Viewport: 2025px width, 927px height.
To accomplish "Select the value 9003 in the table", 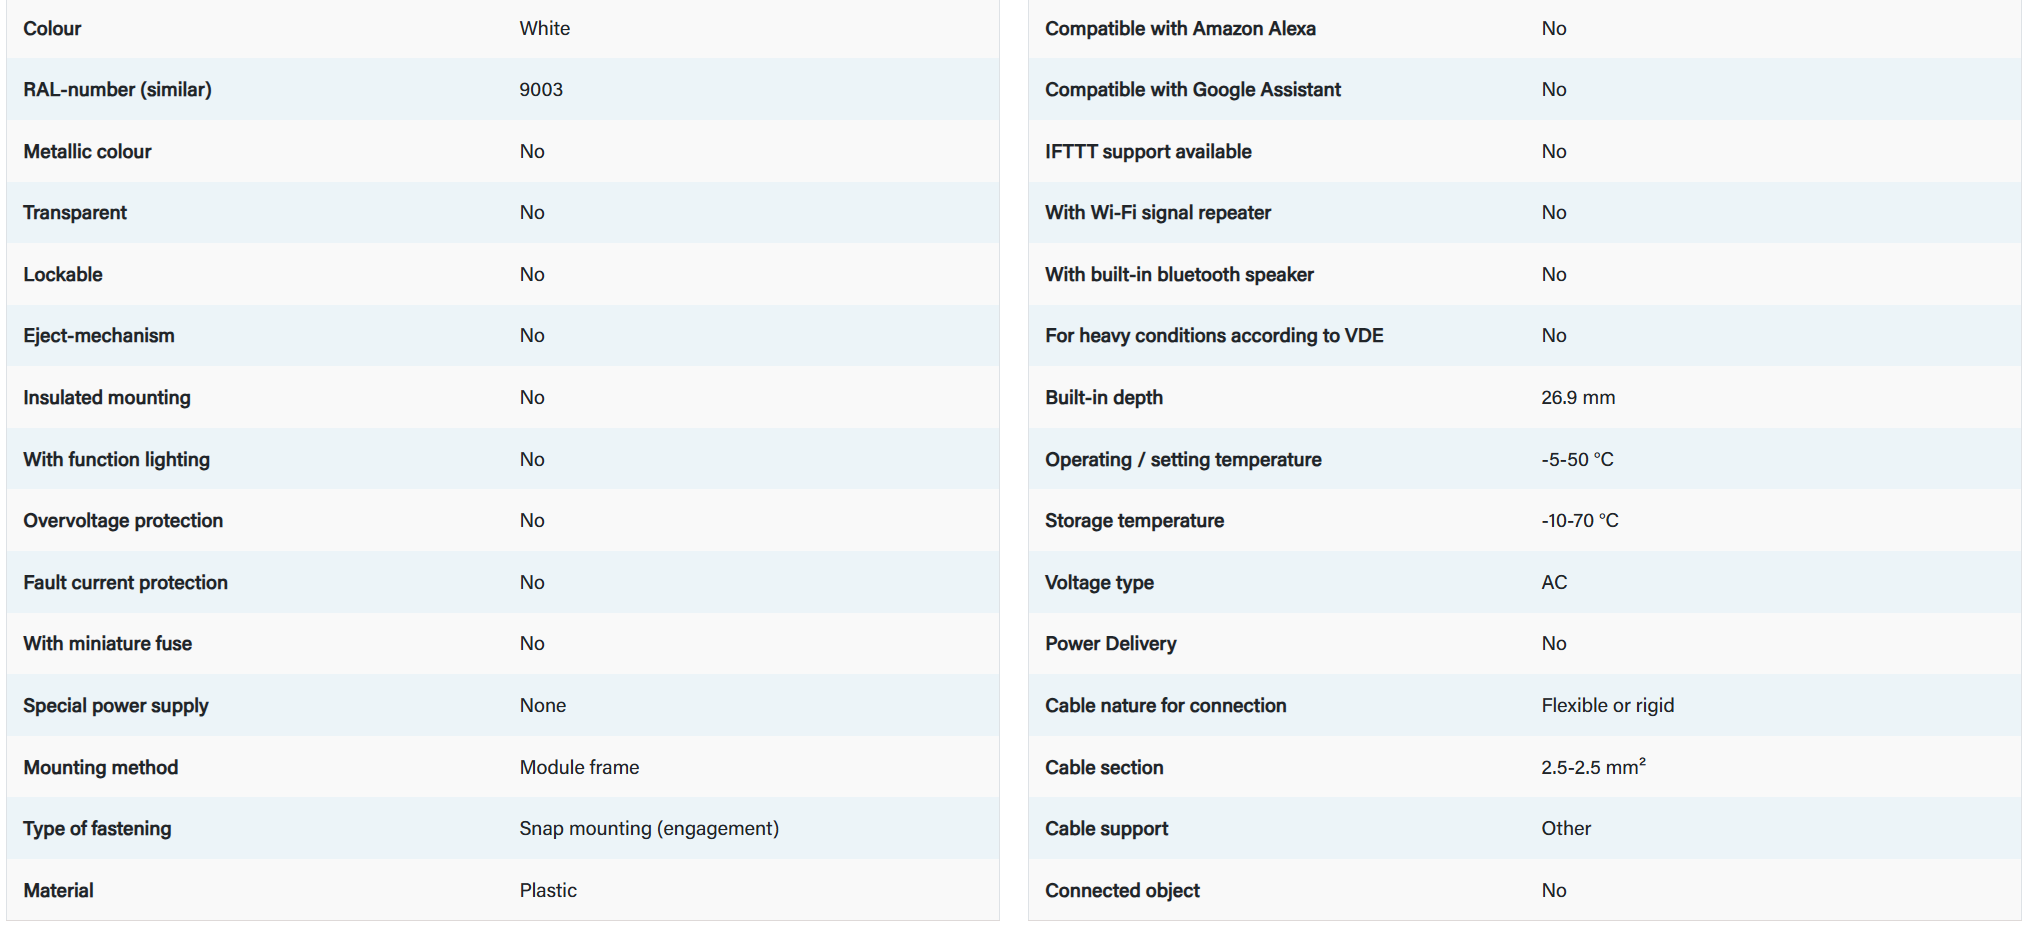I will [x=541, y=90].
